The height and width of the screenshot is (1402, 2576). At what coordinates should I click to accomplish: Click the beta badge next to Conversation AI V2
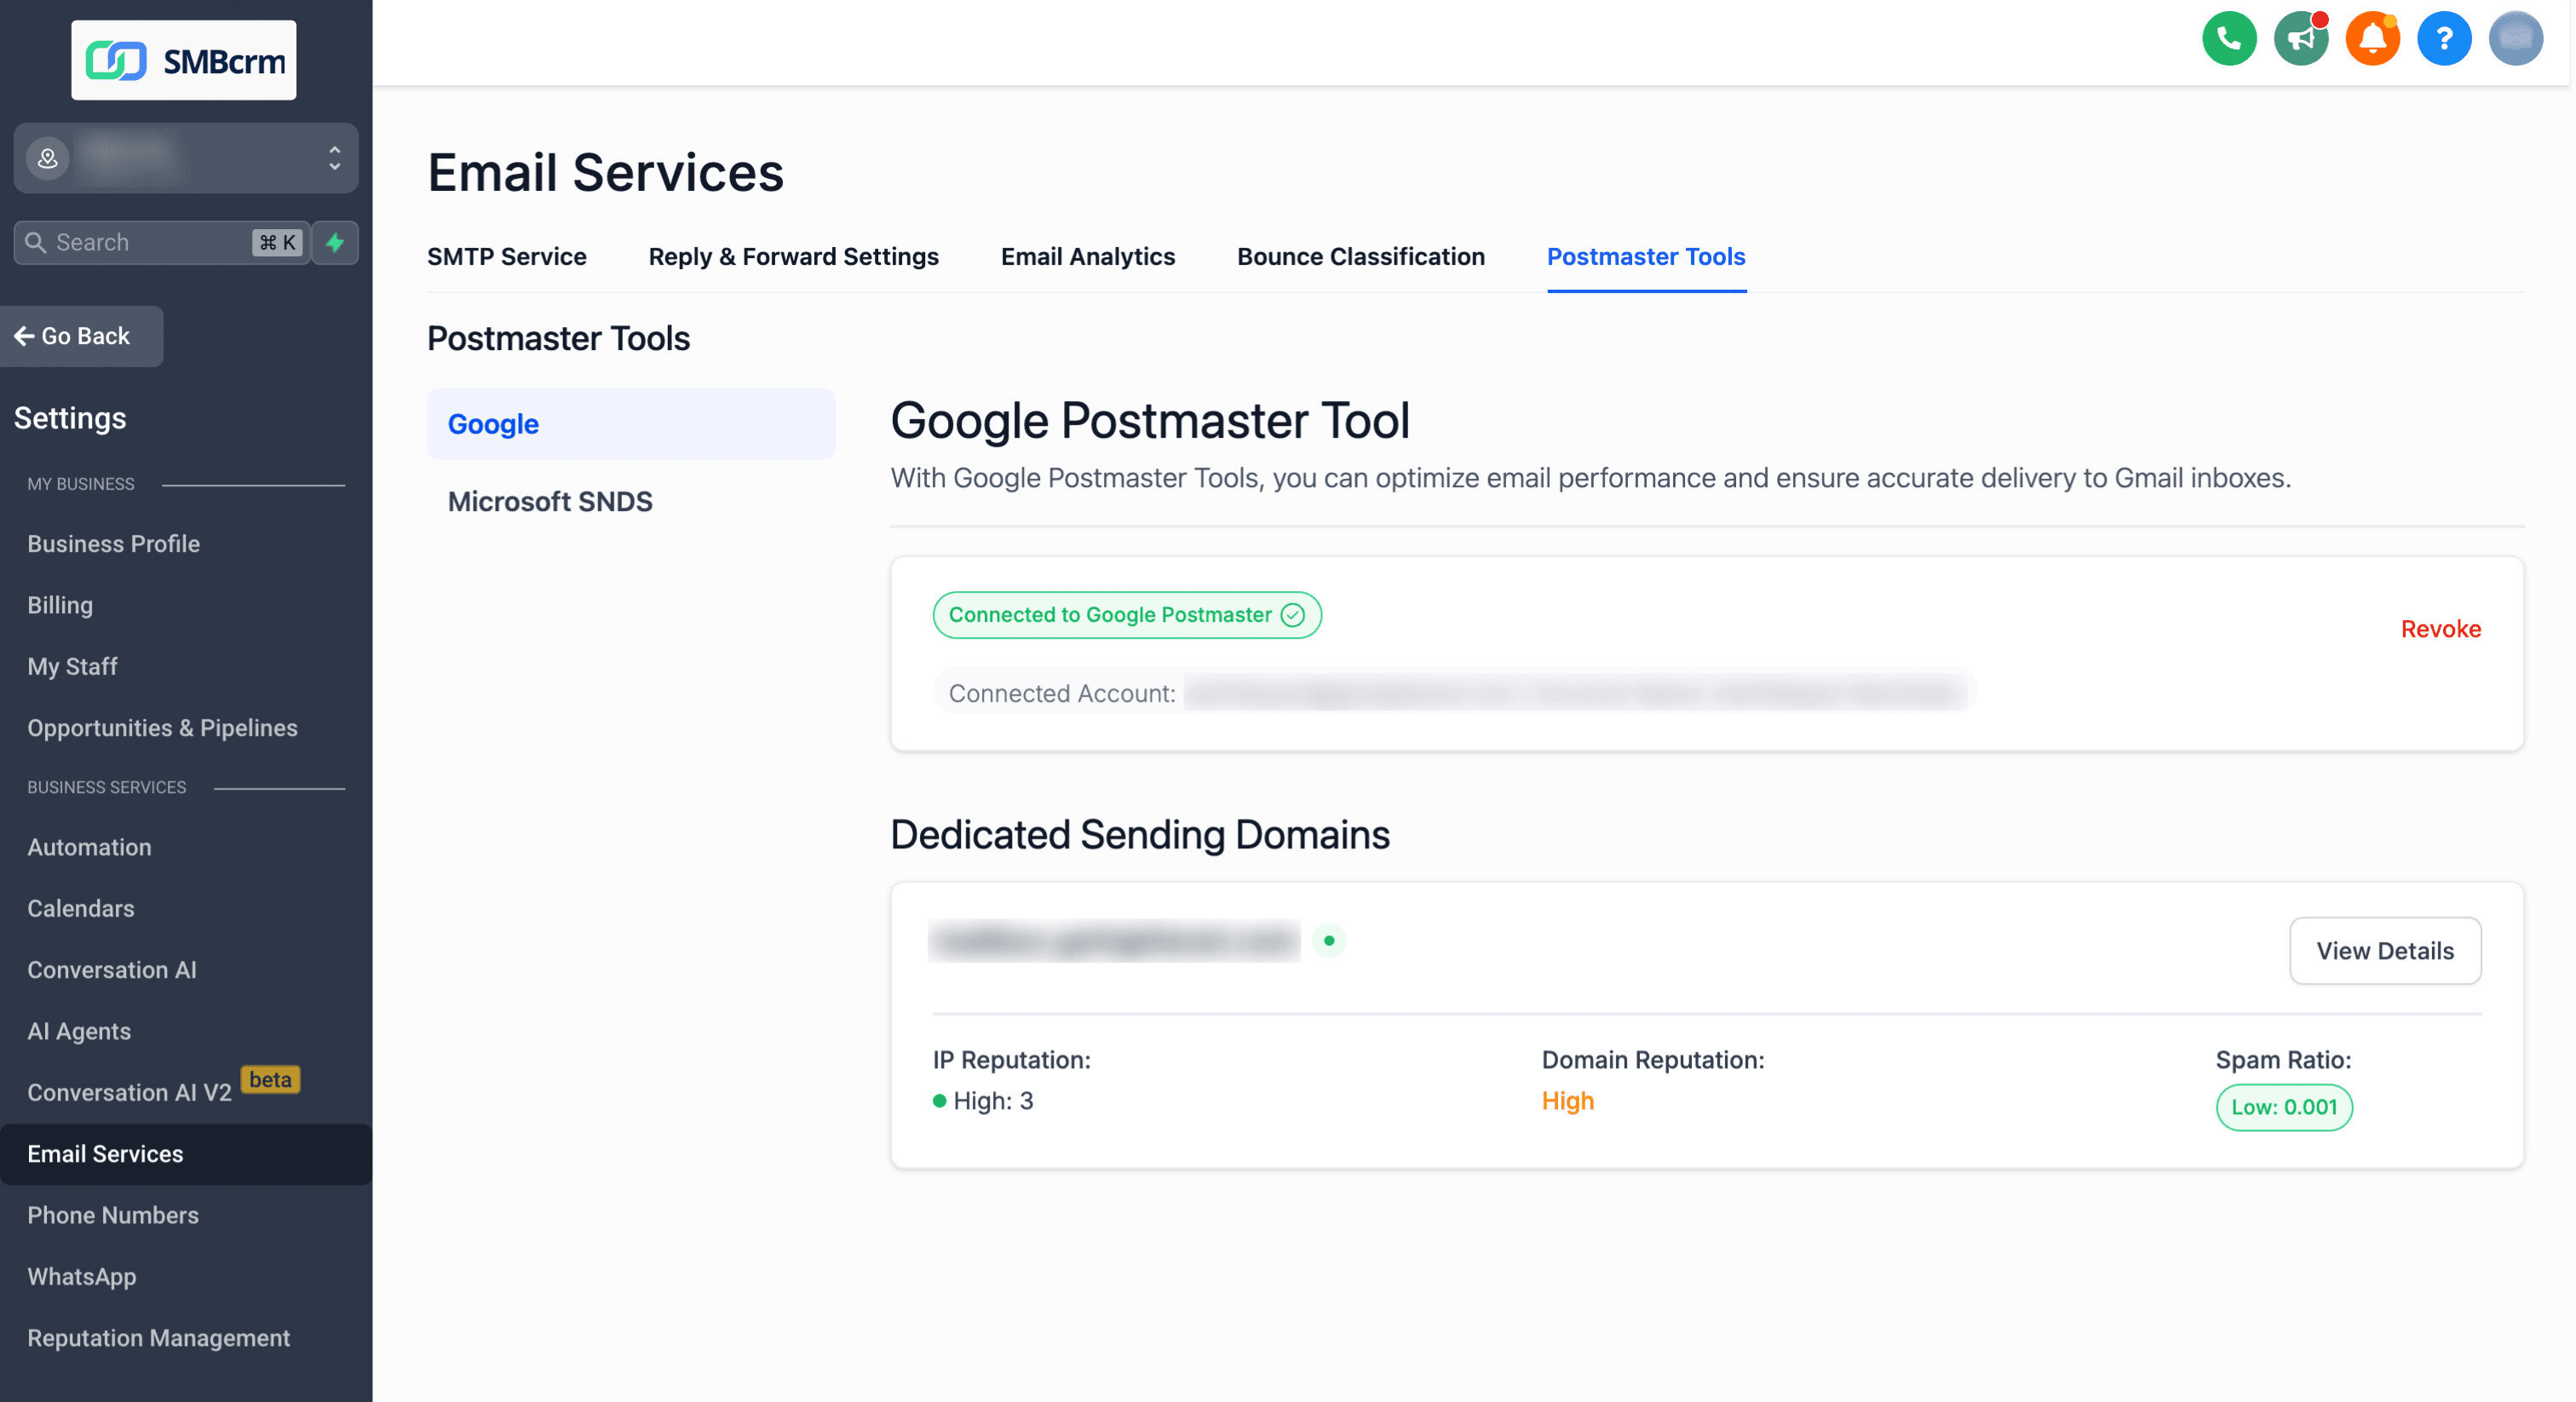270,1080
